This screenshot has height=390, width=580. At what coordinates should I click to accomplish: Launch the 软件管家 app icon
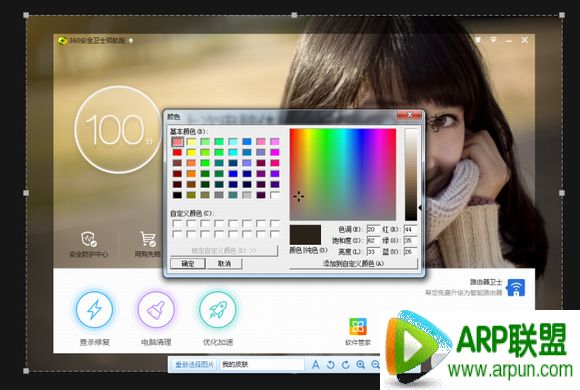[x=358, y=326]
